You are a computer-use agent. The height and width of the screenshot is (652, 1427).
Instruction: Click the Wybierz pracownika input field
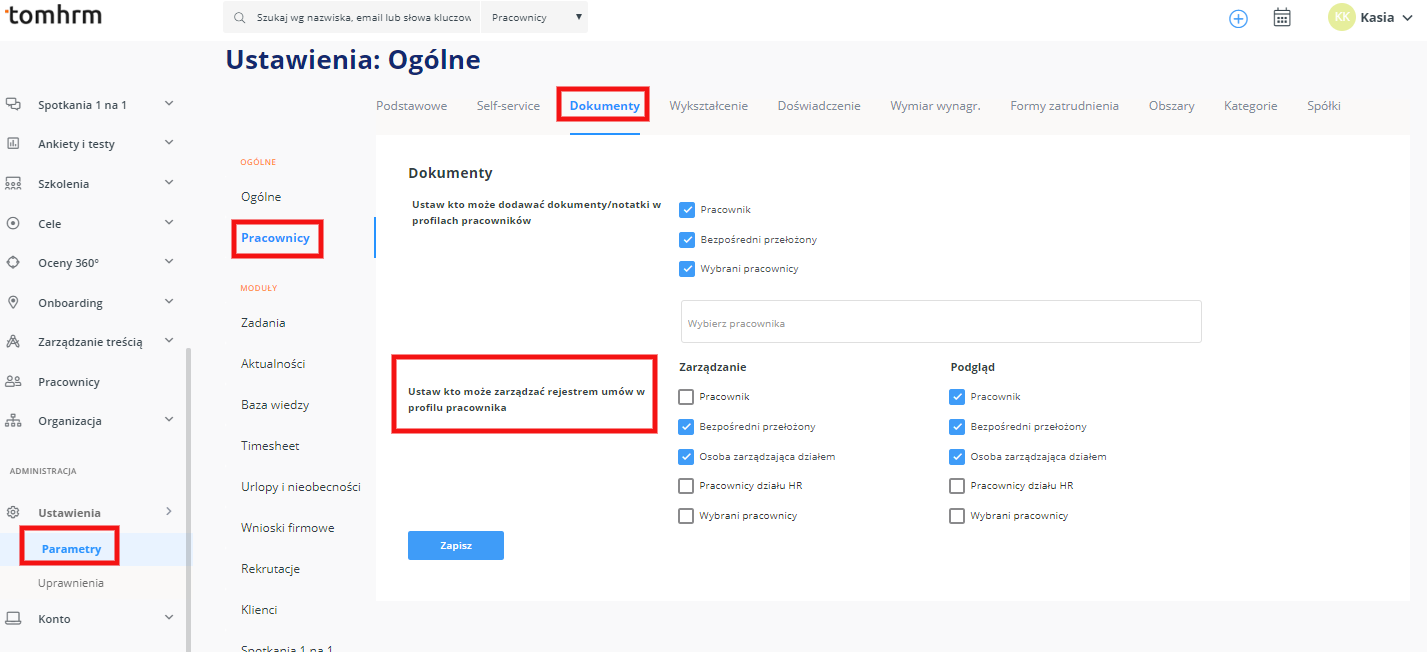[x=940, y=323]
